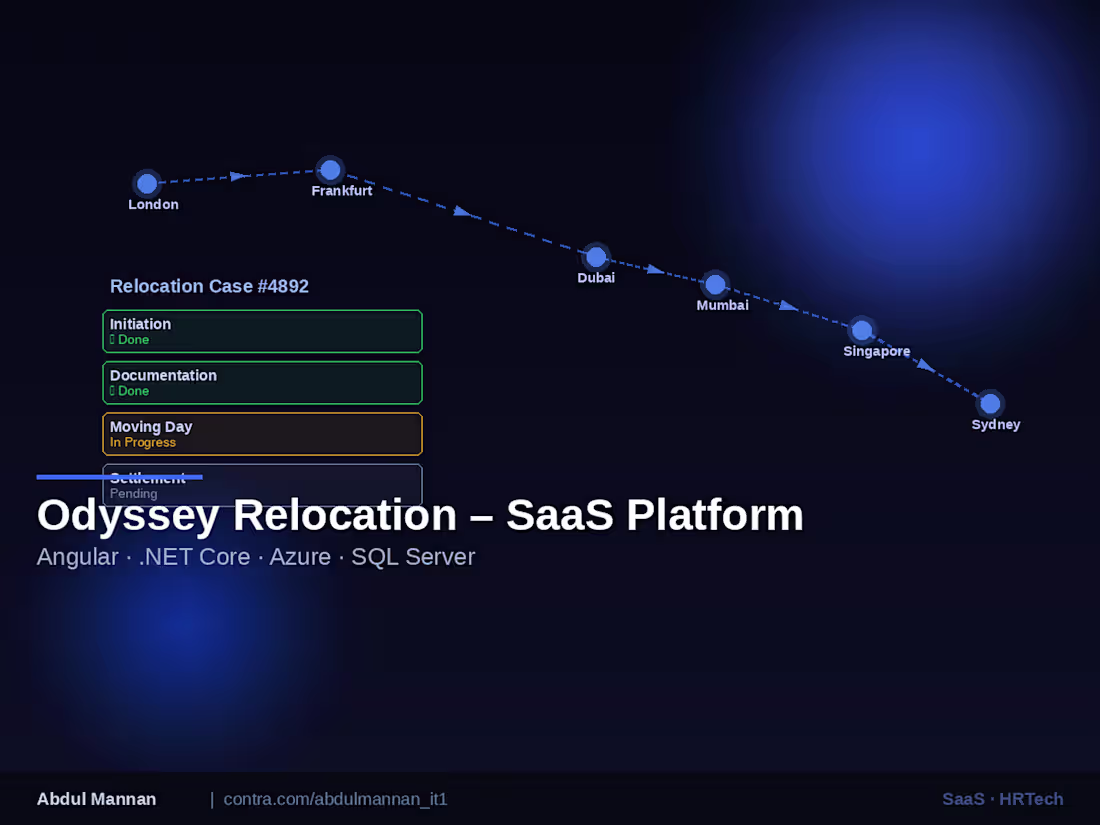Image resolution: width=1100 pixels, height=825 pixels.
Task: Click the Relocation Case #4892 heading
Action: click(209, 286)
